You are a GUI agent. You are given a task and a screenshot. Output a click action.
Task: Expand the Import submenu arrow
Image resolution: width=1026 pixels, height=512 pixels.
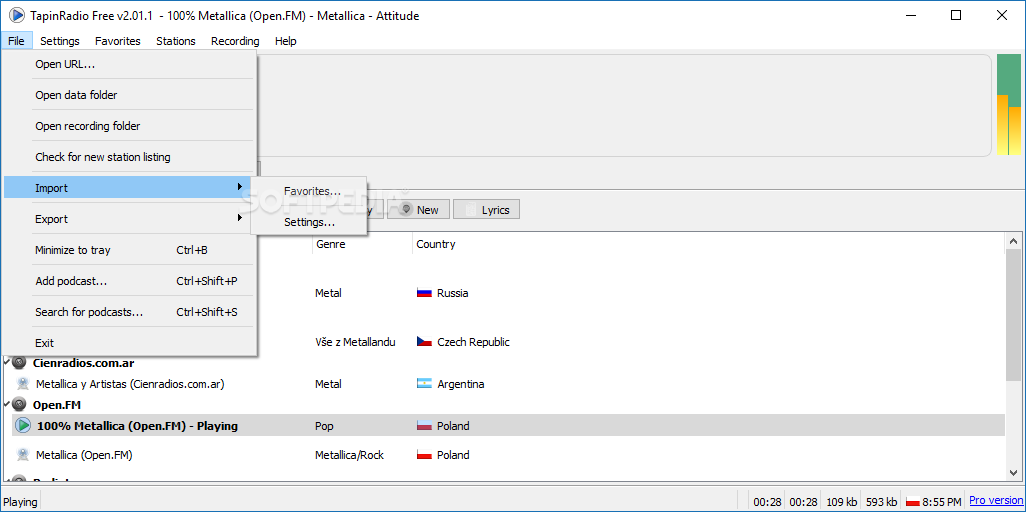(x=240, y=187)
